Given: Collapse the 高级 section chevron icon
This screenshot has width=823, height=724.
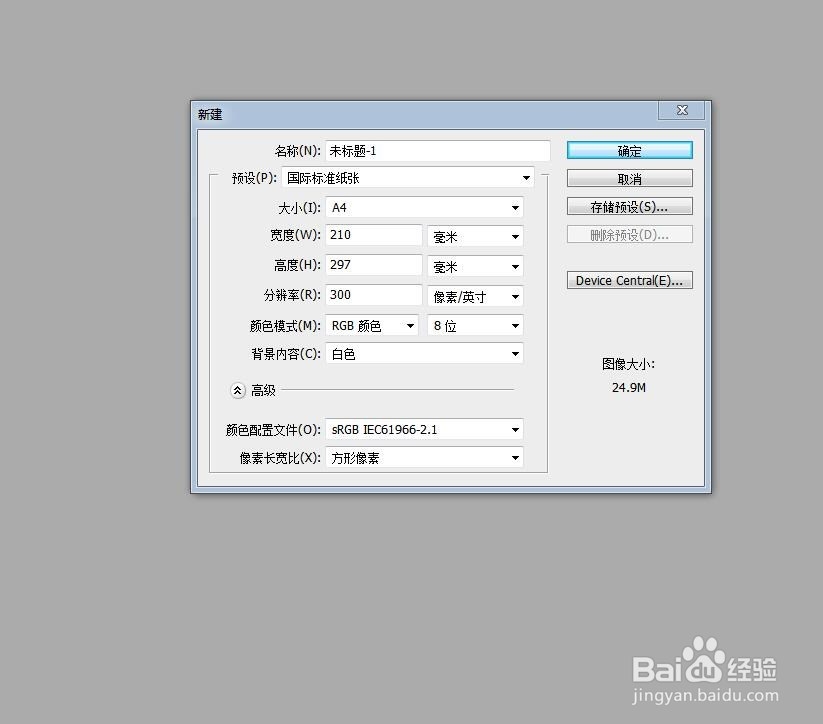Looking at the screenshot, I should pos(238,391).
